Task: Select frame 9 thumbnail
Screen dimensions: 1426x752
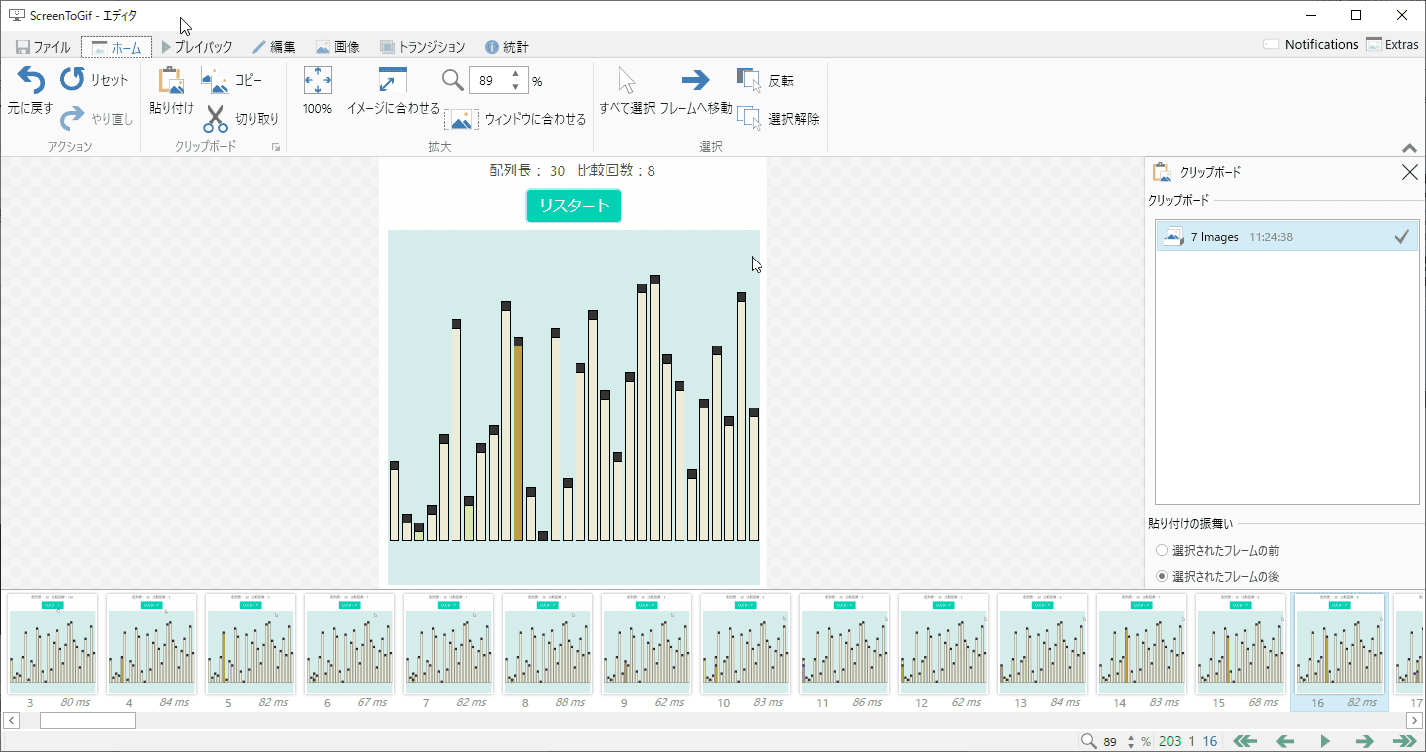Action: (x=646, y=644)
